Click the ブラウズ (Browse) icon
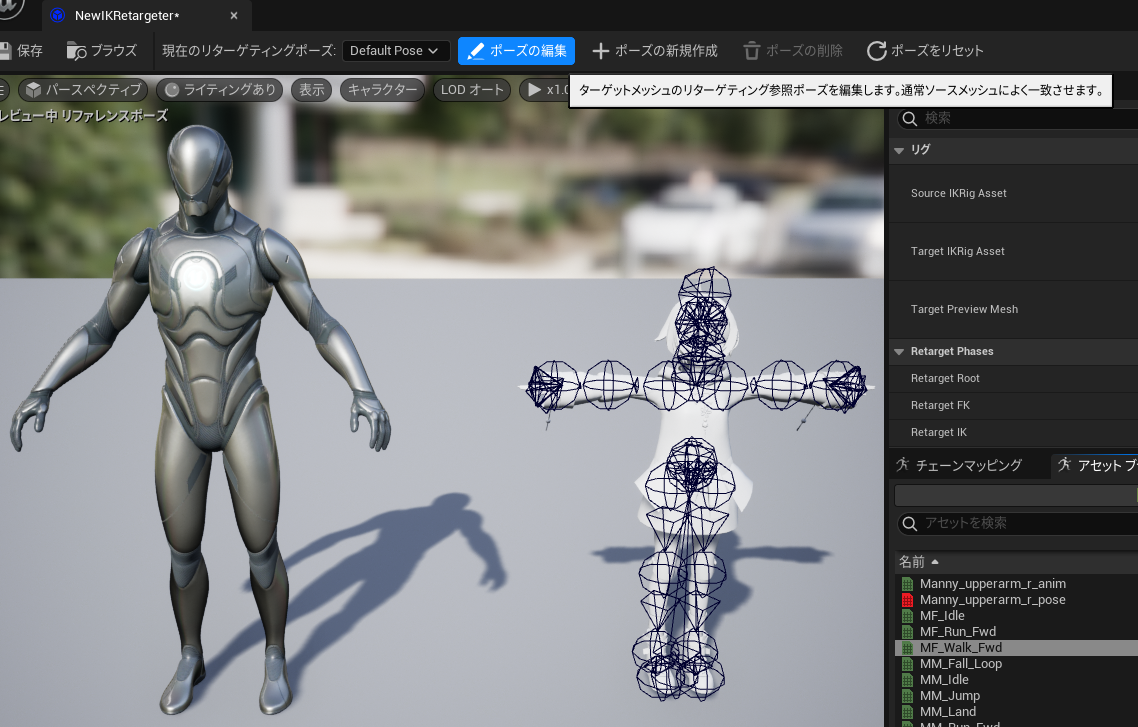The height and width of the screenshot is (727, 1138). point(75,50)
